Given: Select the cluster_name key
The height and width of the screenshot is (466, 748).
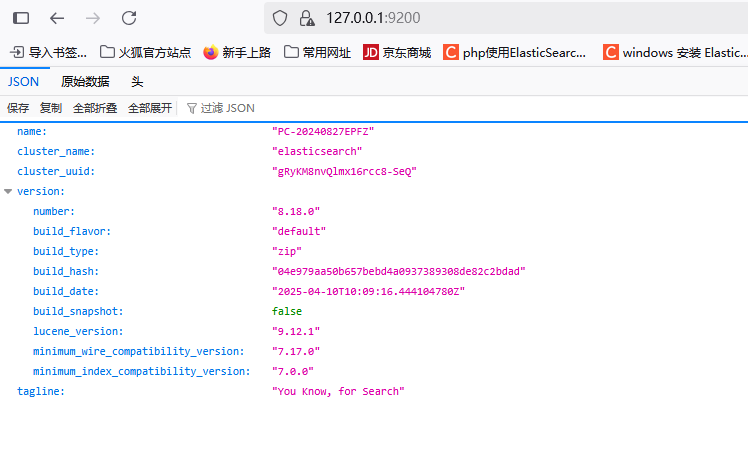Looking at the screenshot, I should (x=56, y=152).
